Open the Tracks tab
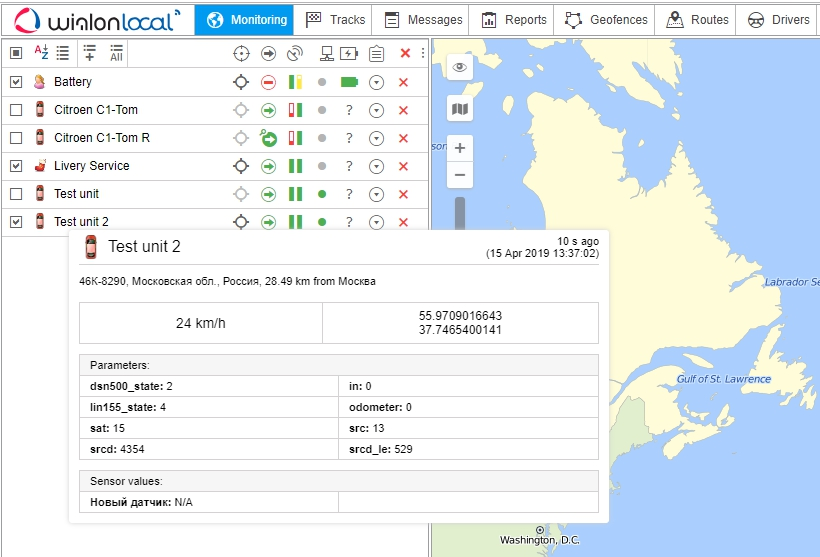The image size is (820, 557). coord(335,19)
